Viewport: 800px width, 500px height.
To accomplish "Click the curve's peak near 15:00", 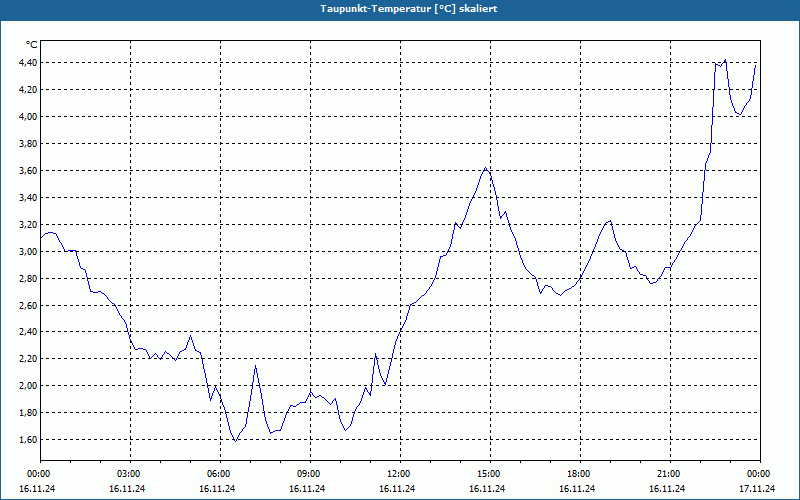I will pos(486,167).
